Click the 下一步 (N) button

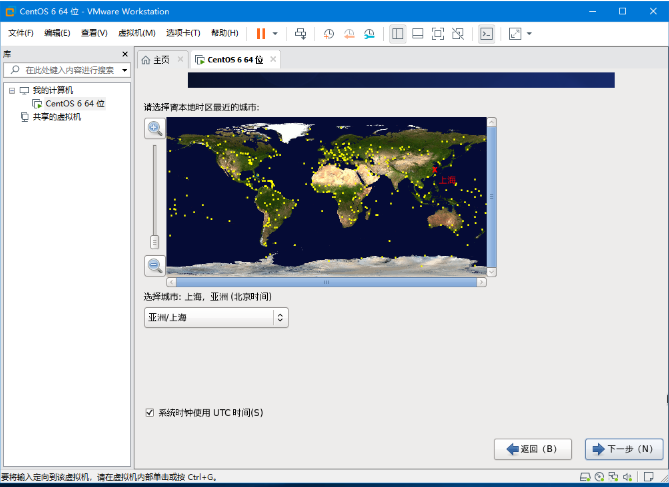(x=625, y=449)
